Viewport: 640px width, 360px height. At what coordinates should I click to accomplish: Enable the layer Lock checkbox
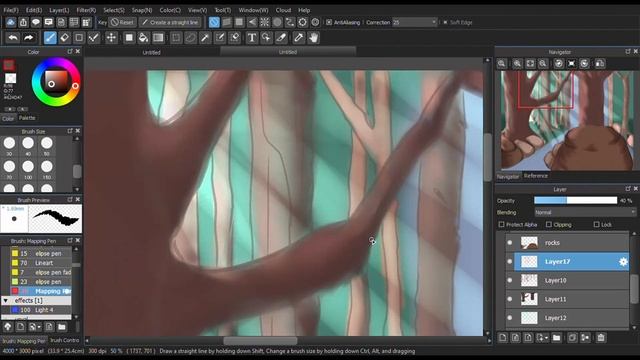coord(596,224)
